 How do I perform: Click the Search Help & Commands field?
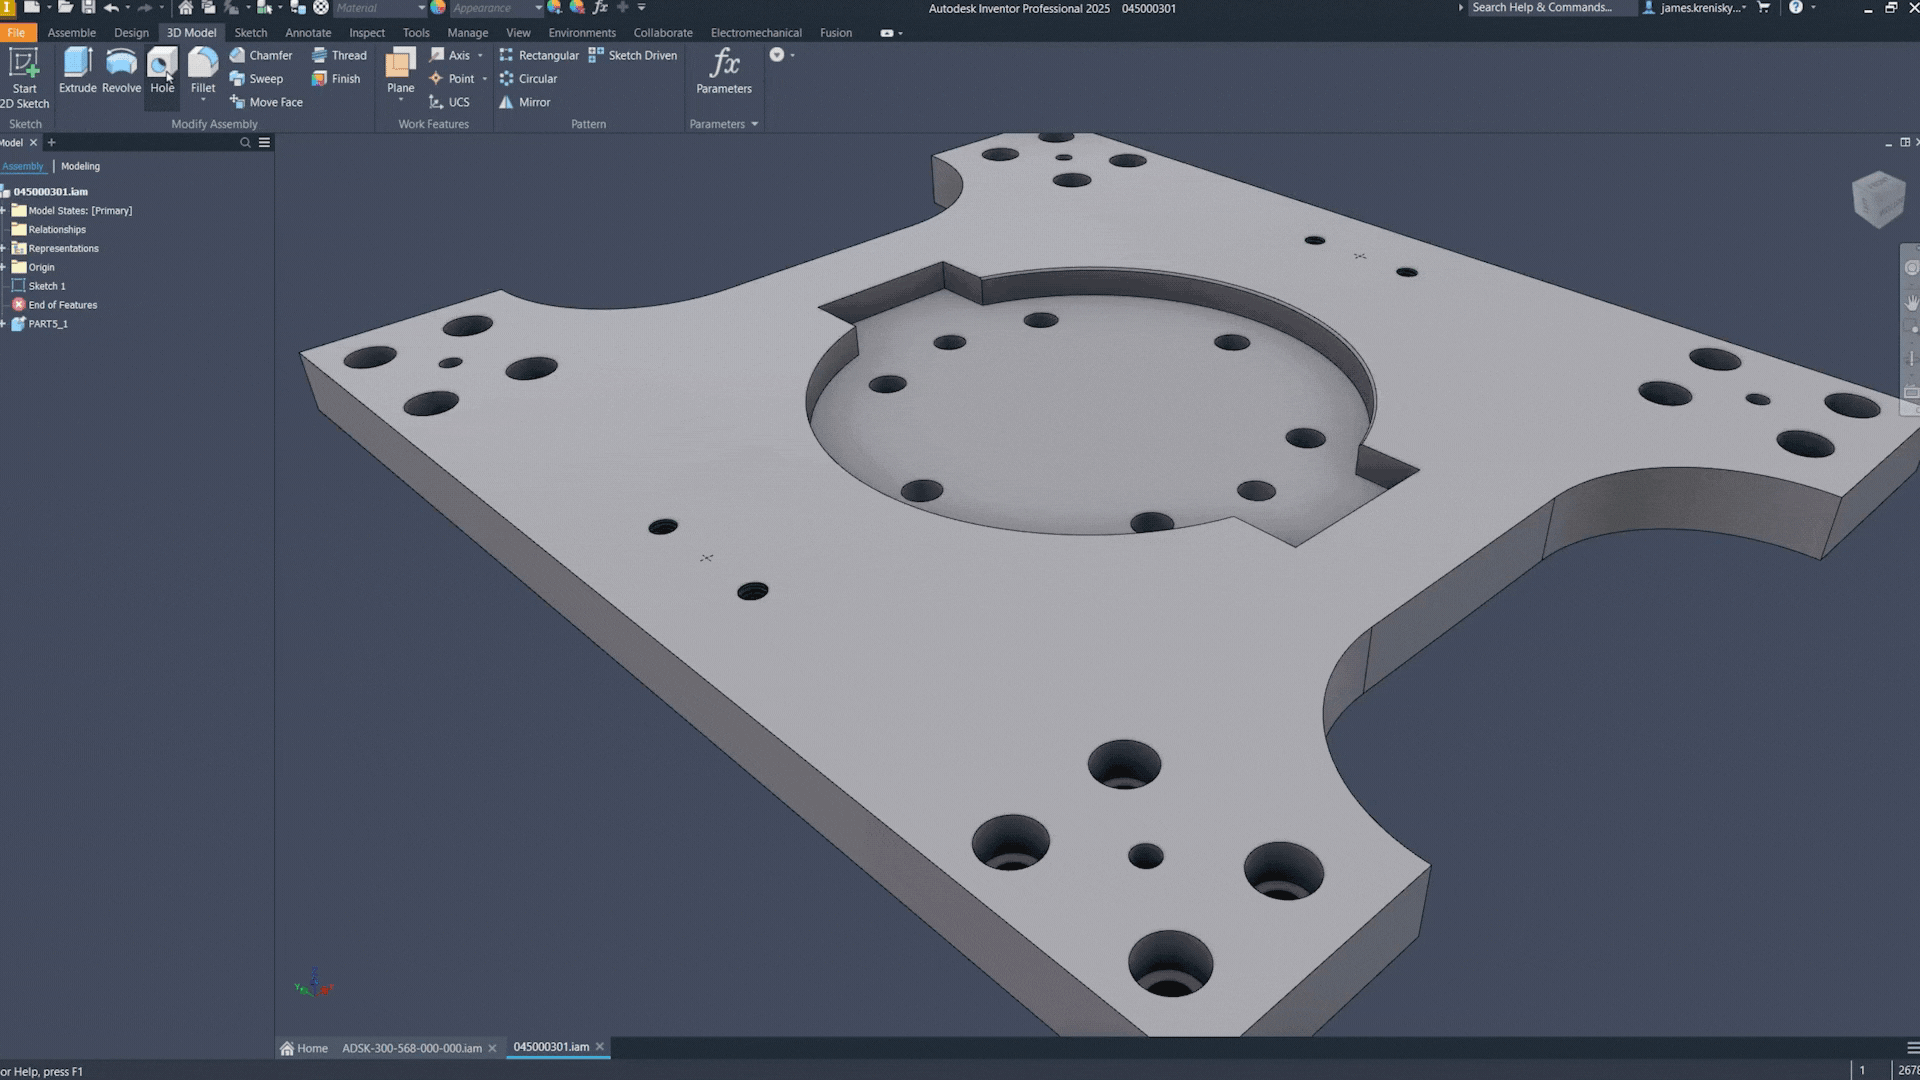[1550, 8]
